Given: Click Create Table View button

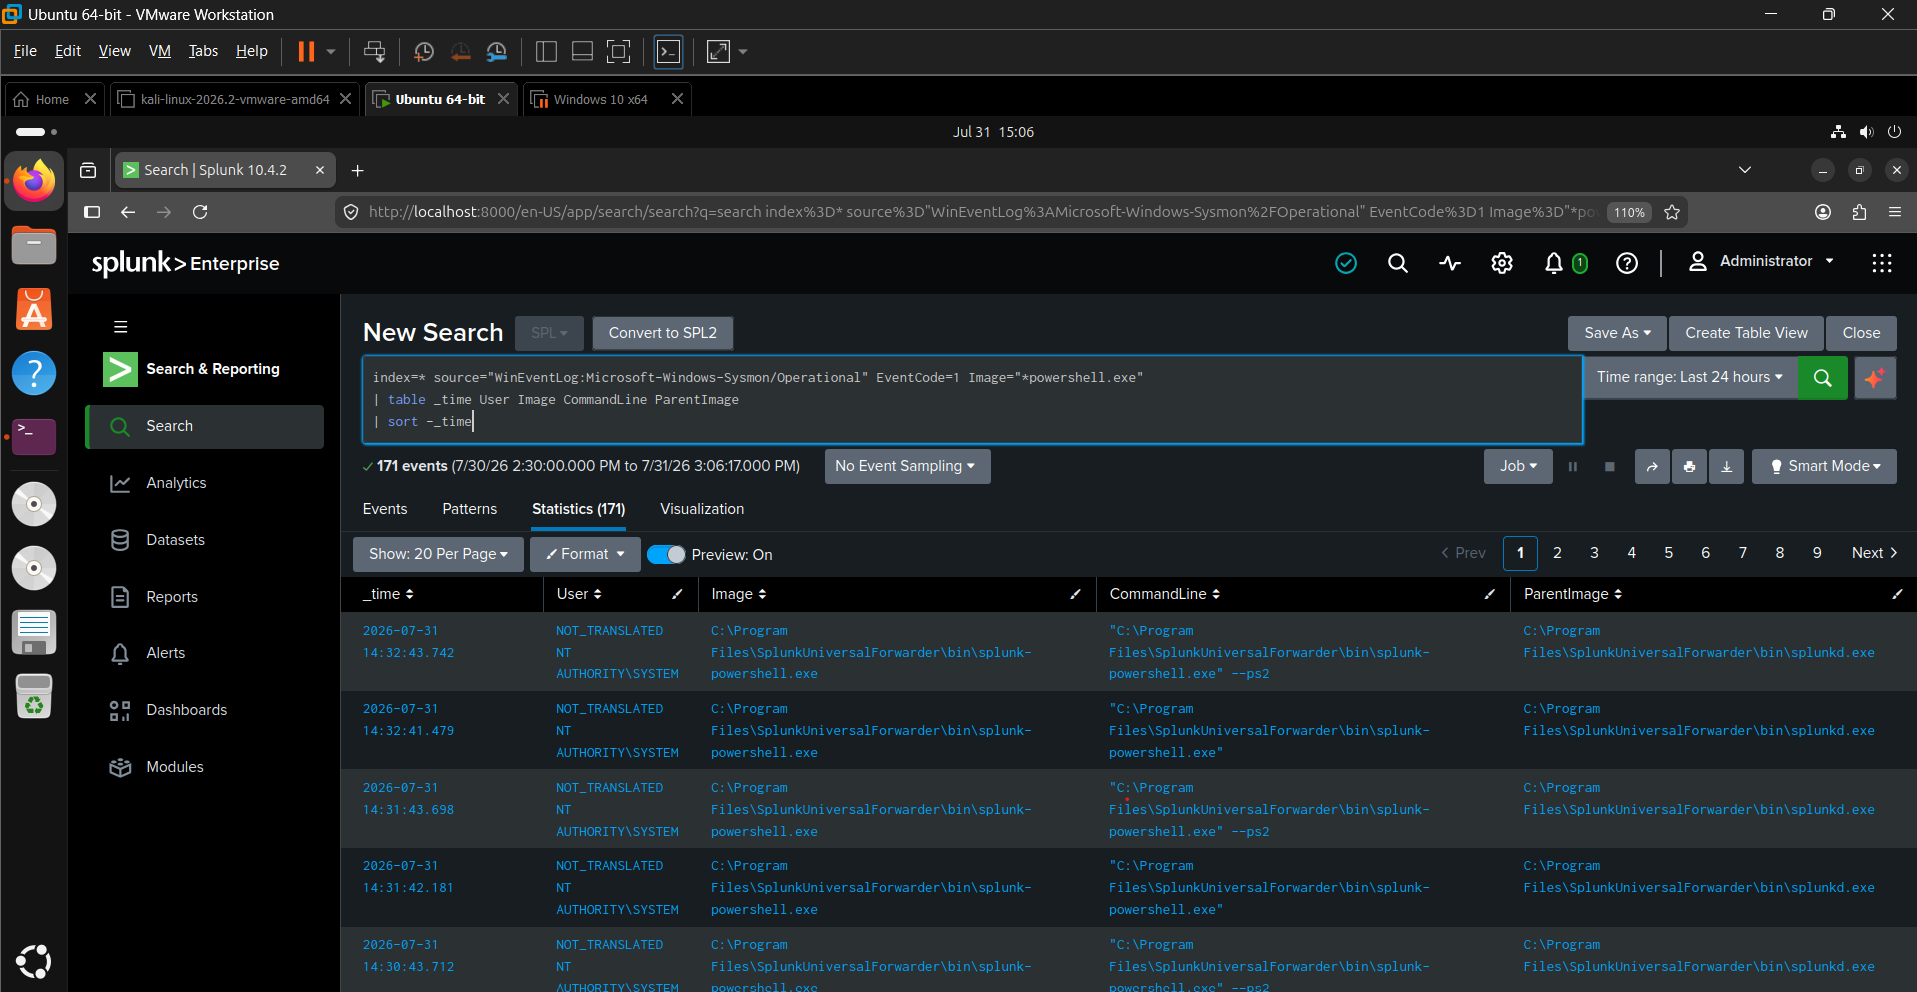Looking at the screenshot, I should pyautogui.click(x=1746, y=333).
